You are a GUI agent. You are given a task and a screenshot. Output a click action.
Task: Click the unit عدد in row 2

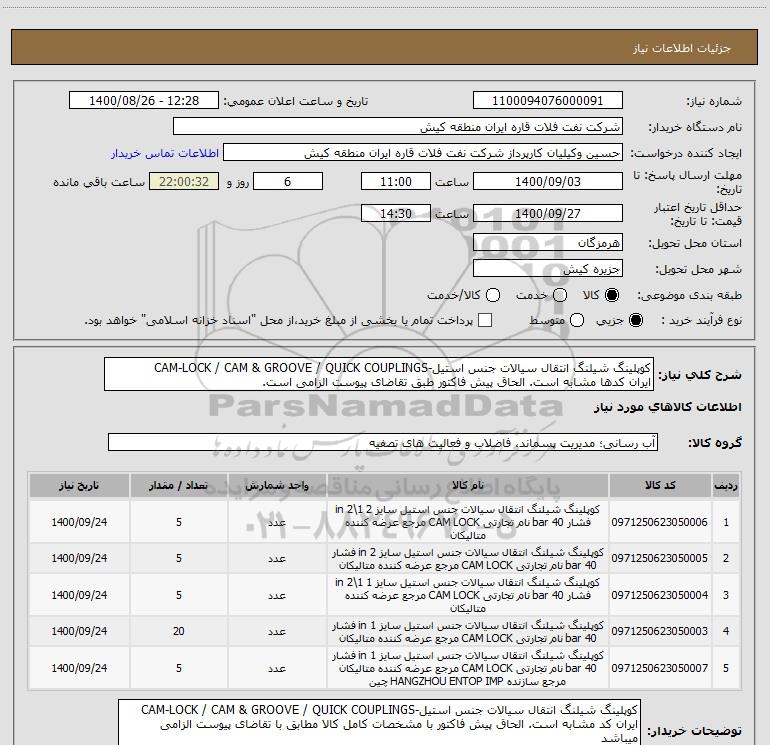pyautogui.click(x=277, y=558)
